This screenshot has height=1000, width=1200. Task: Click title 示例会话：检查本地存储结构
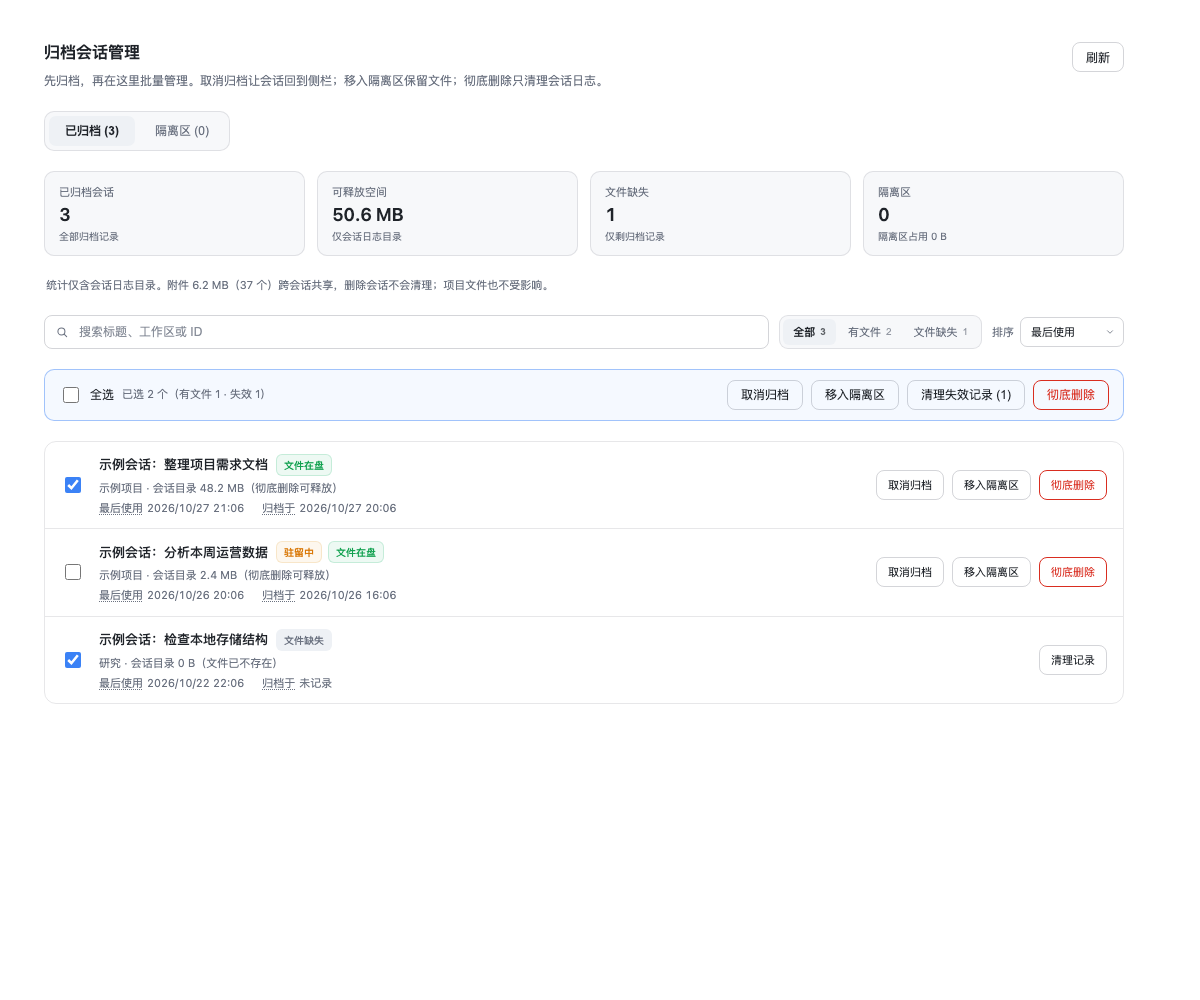click(183, 640)
